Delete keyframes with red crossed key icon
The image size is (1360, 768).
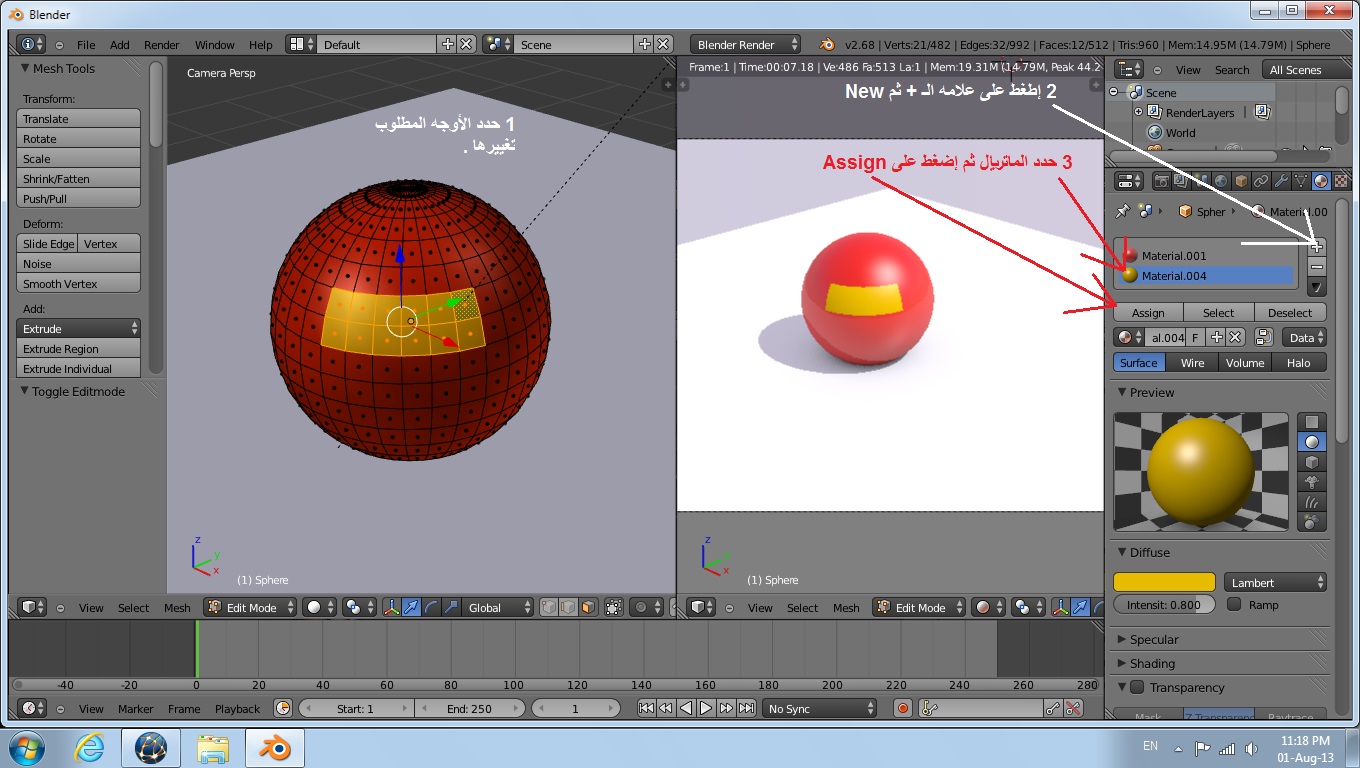[1073, 708]
